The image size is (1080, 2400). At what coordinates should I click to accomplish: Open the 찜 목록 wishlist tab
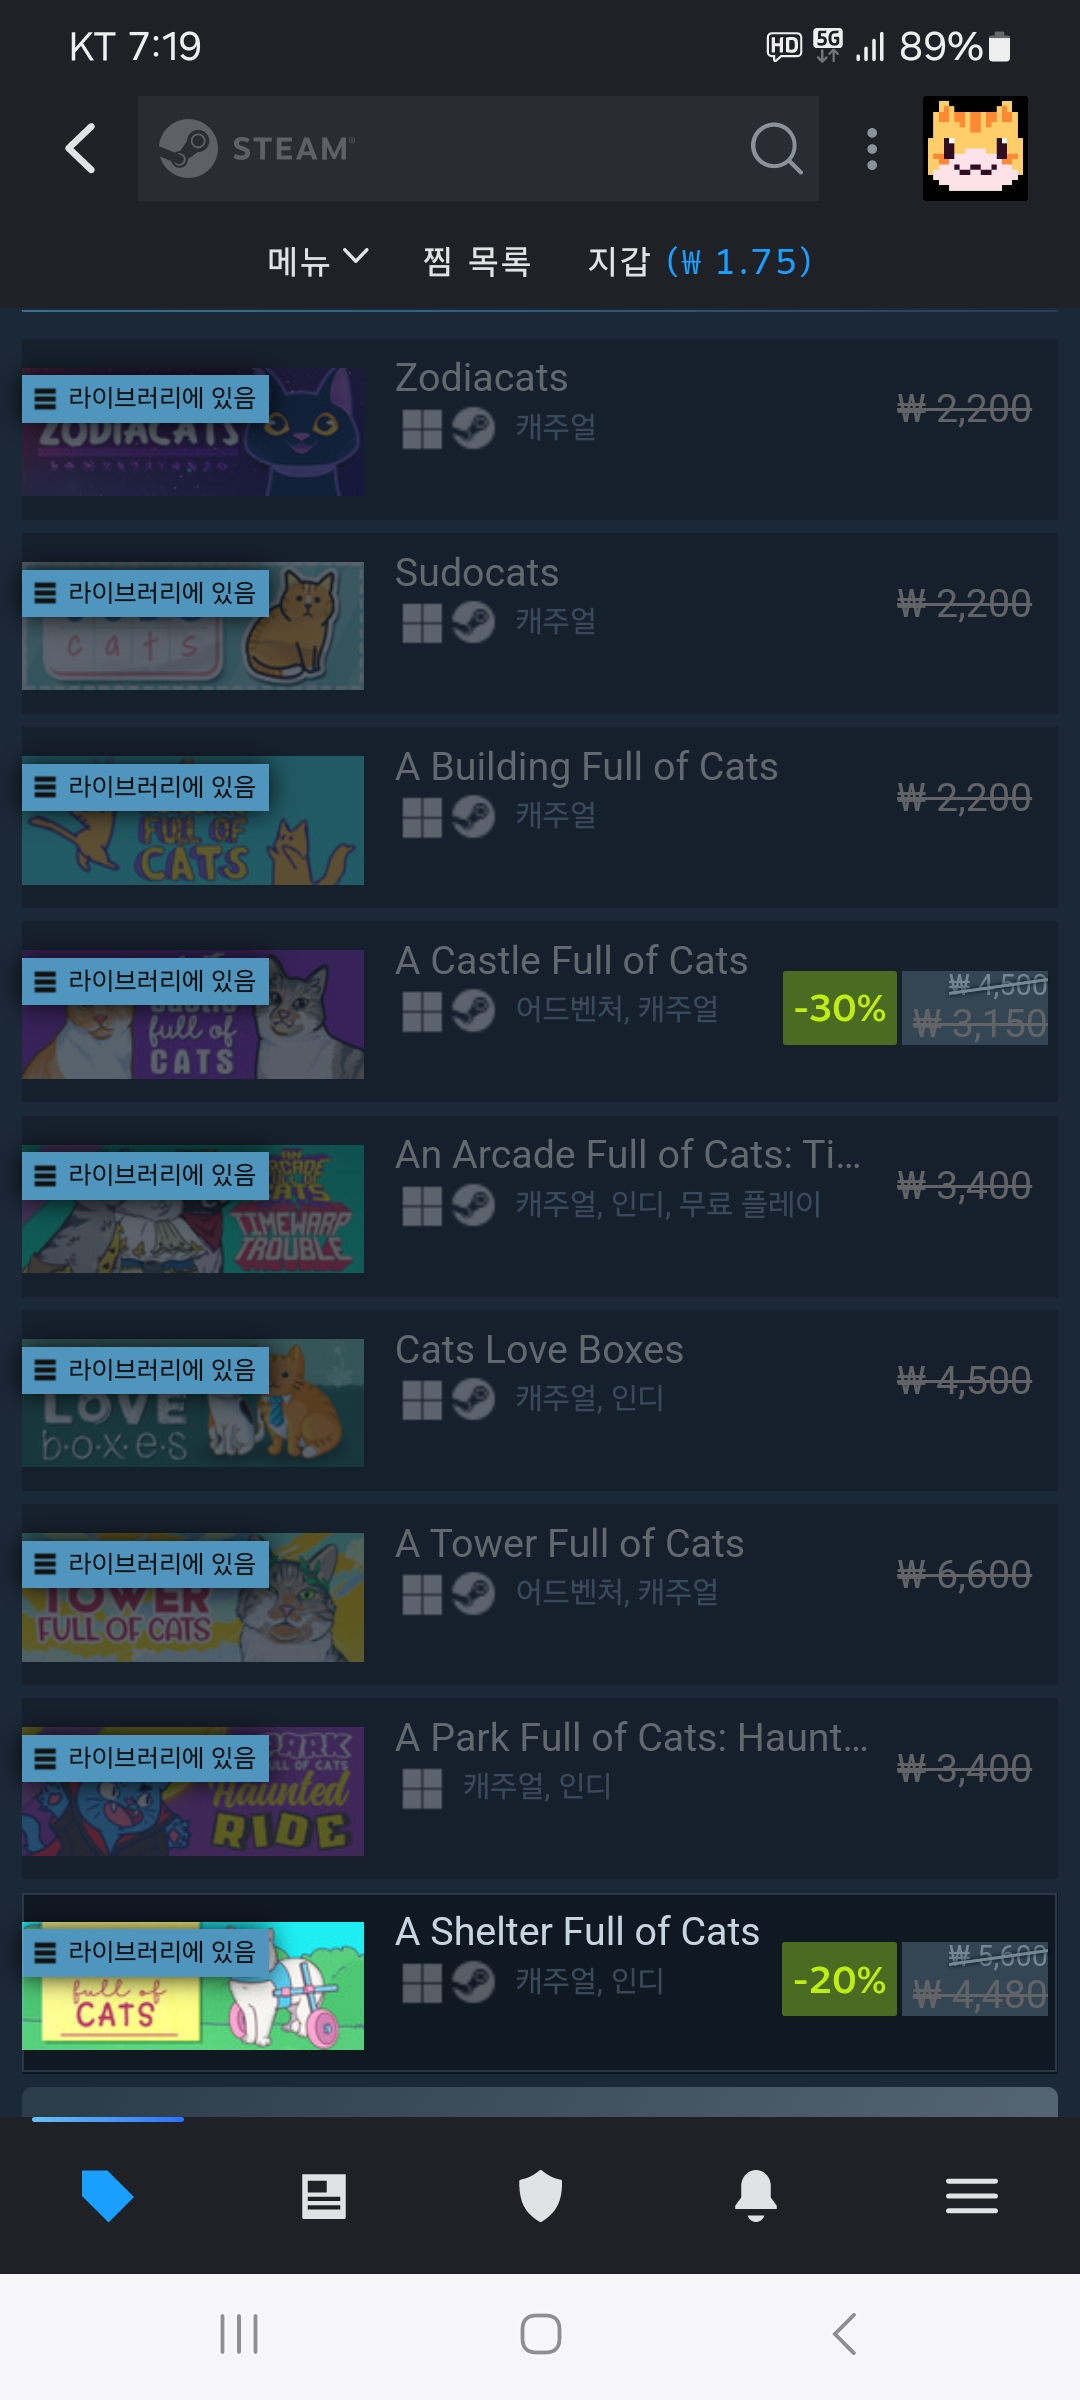click(477, 261)
